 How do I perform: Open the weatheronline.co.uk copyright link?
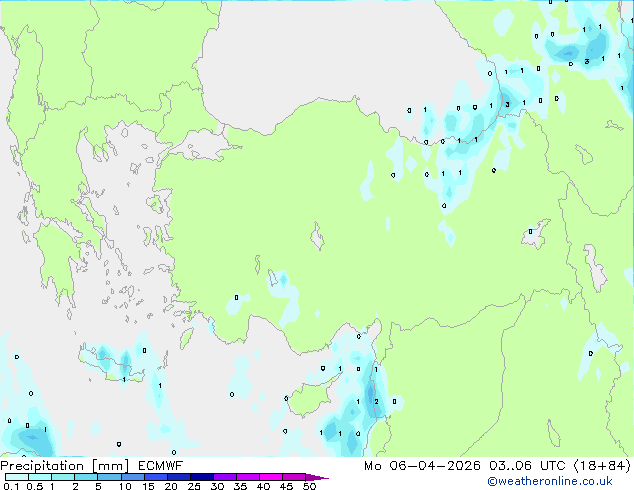point(549,481)
